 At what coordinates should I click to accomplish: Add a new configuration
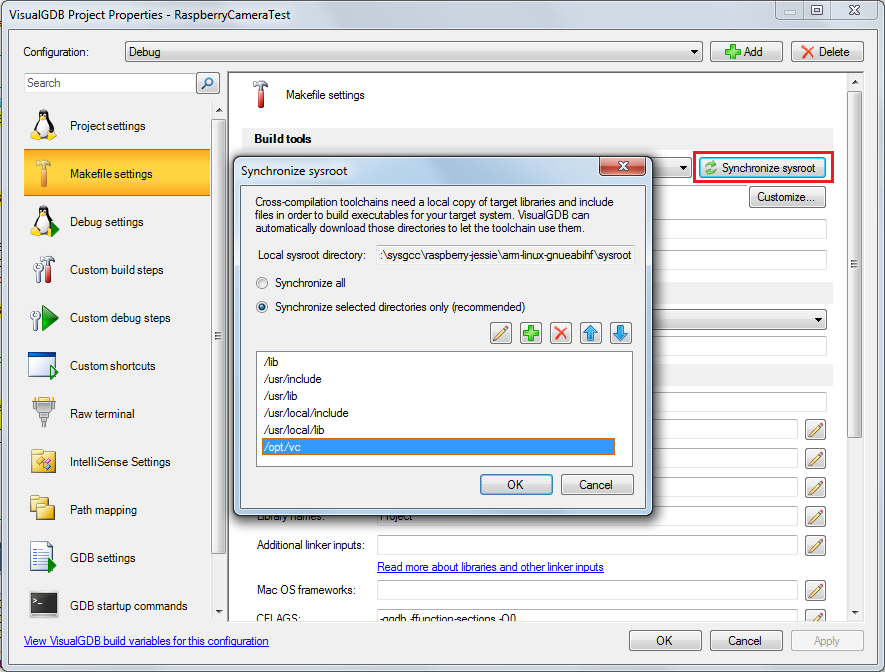coord(746,52)
